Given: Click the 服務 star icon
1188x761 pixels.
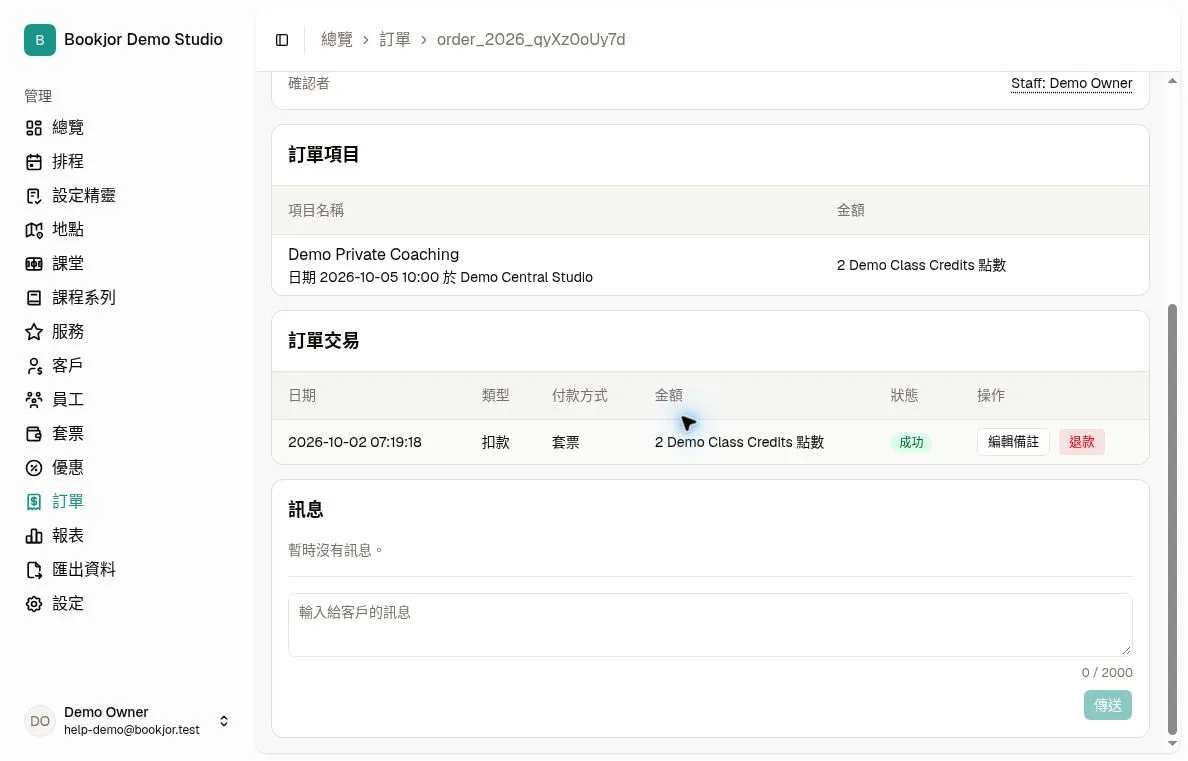Looking at the screenshot, I should [x=33, y=331].
